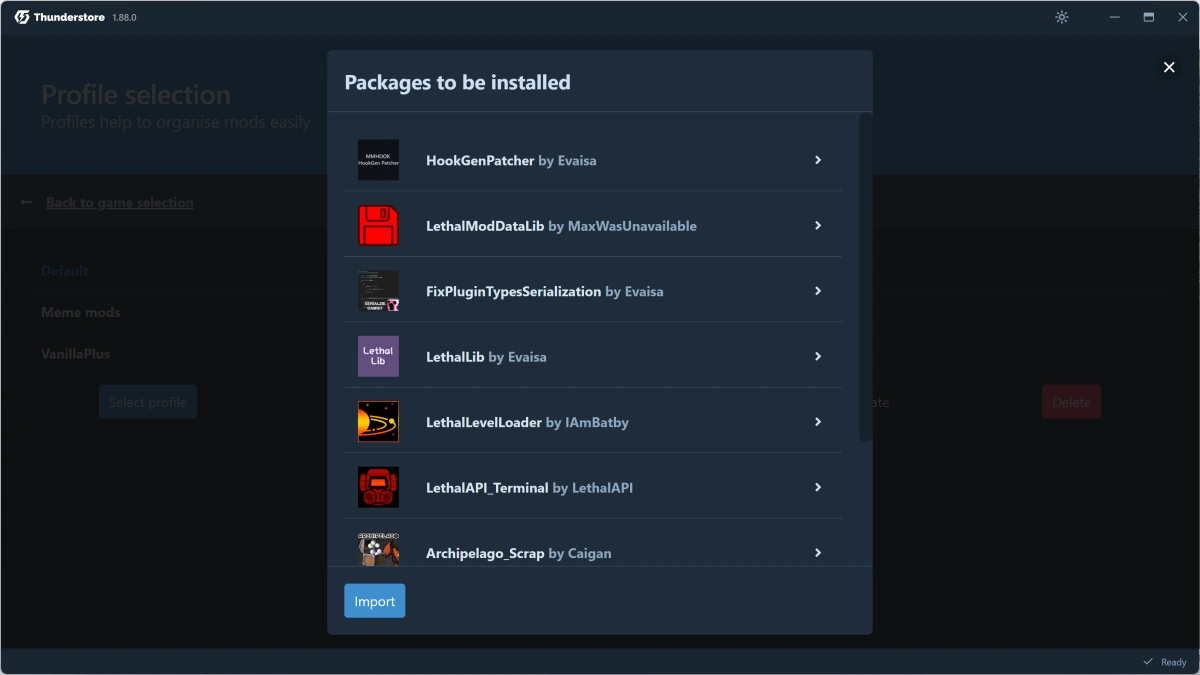Click the LethalLevelLoader planet icon
This screenshot has height=675, width=1200.
tap(378, 422)
